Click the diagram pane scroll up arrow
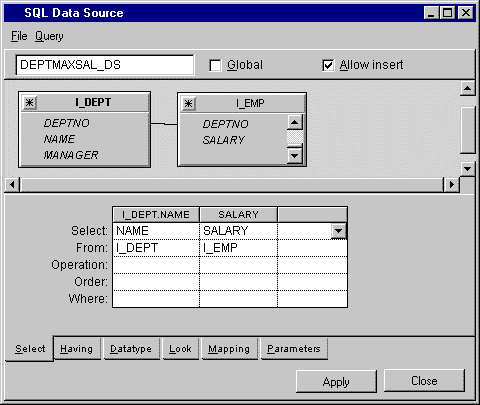This screenshot has width=480, height=405. click(x=467, y=88)
